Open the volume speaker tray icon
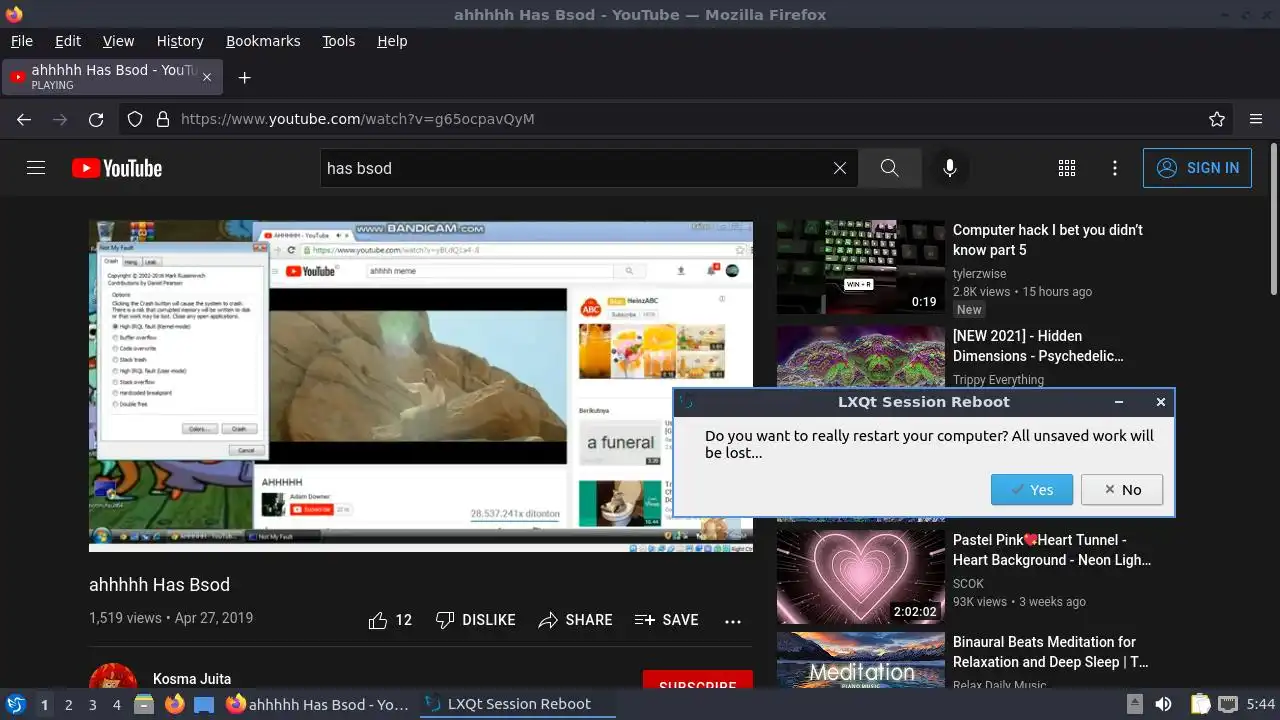 (1163, 704)
